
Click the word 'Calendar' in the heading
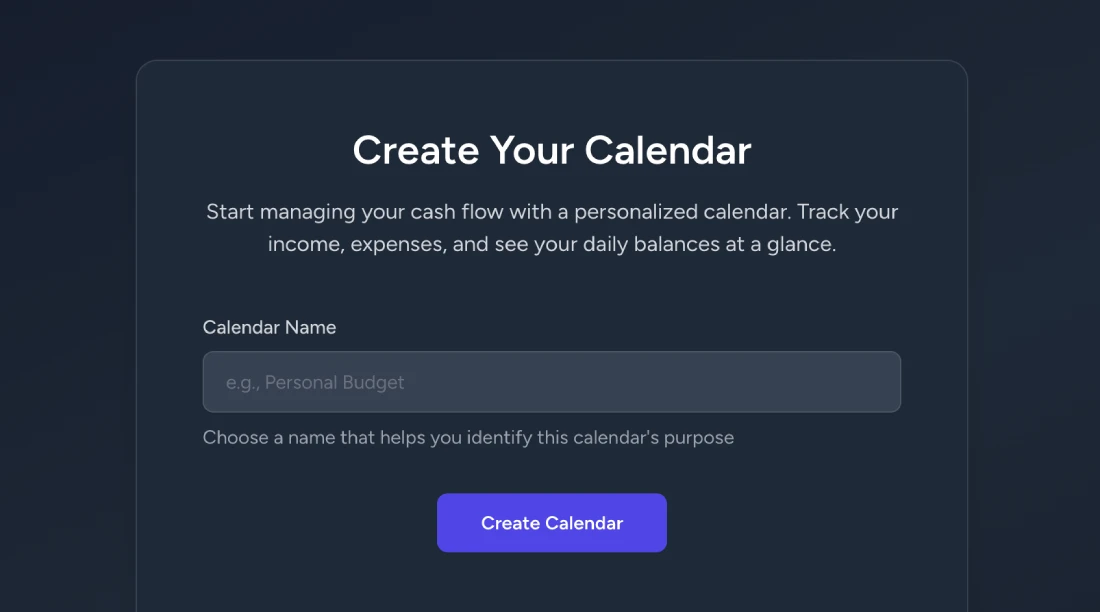tap(666, 150)
